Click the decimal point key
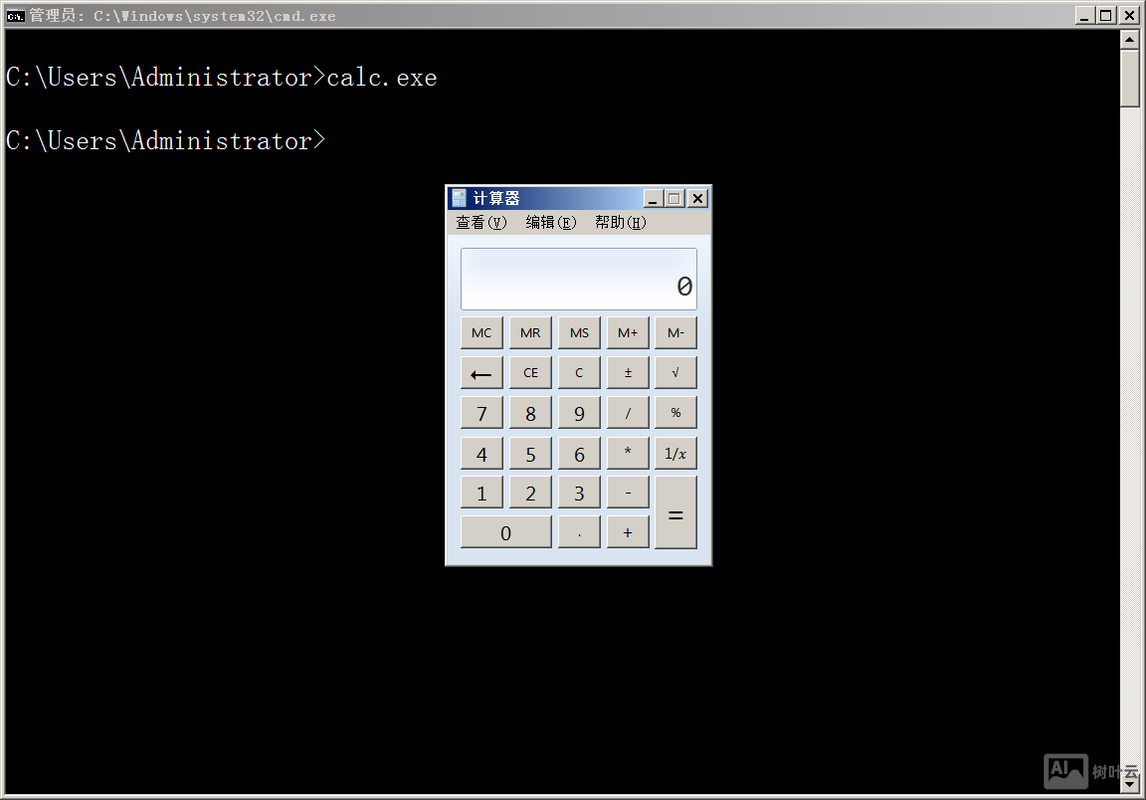 point(579,532)
